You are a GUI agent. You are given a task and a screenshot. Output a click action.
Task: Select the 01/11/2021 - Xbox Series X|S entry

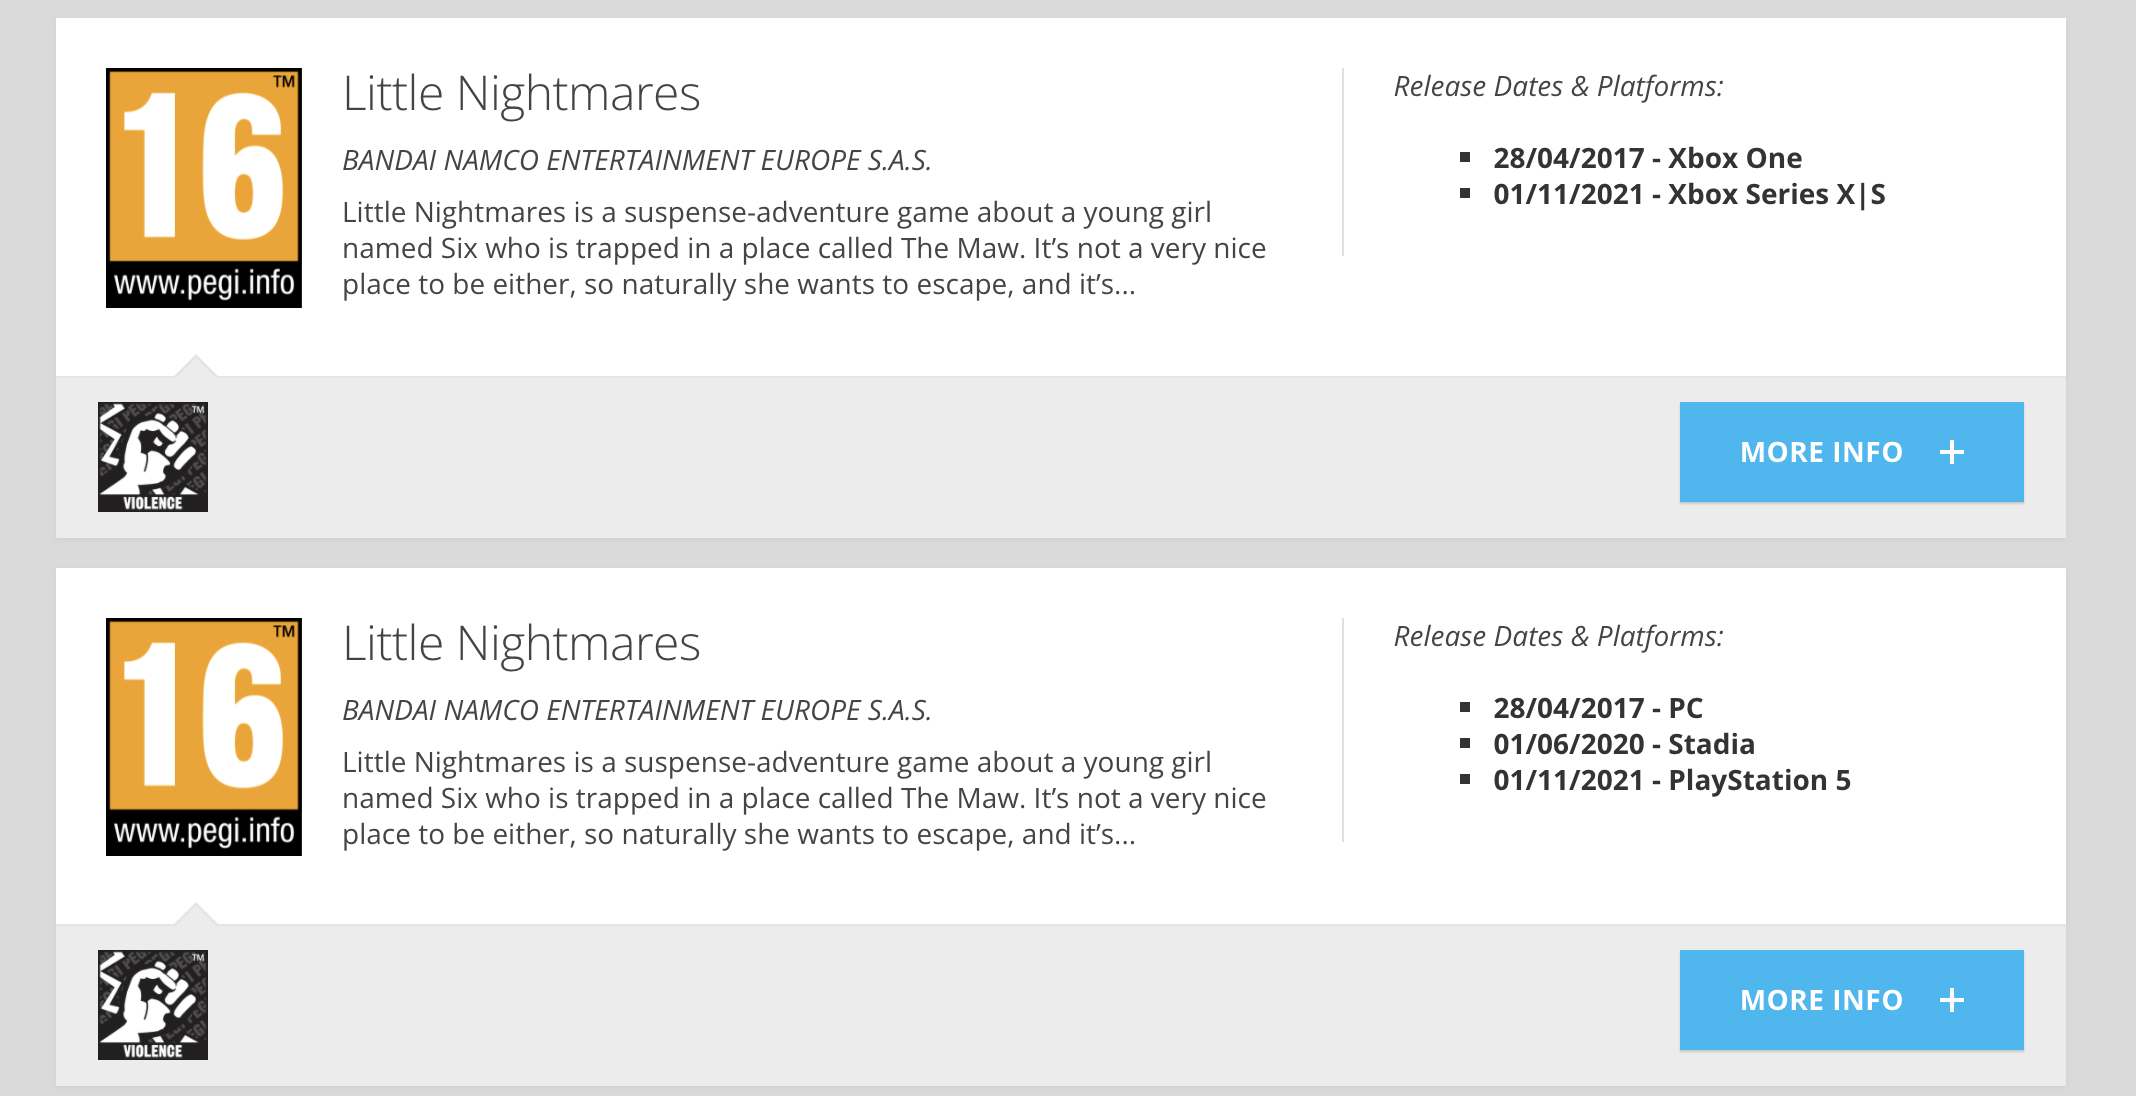point(1689,194)
